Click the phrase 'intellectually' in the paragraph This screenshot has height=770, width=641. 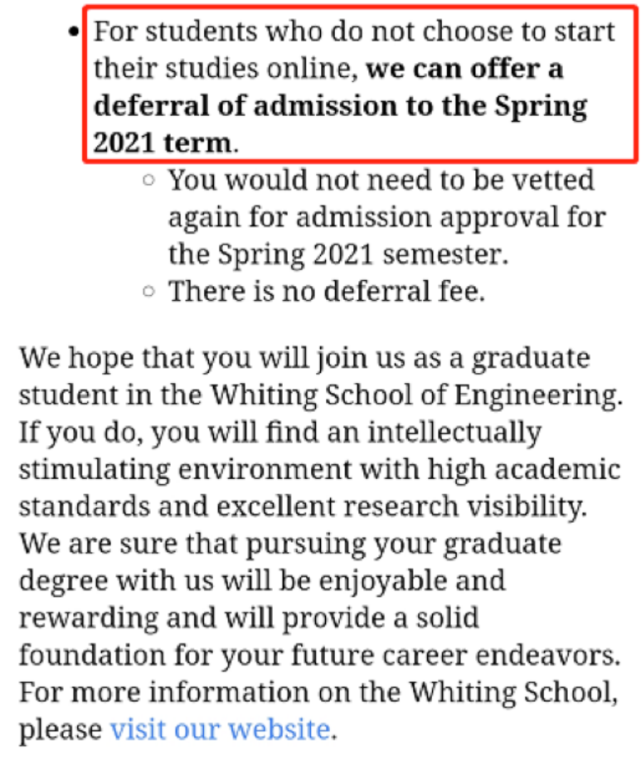pos(454,433)
